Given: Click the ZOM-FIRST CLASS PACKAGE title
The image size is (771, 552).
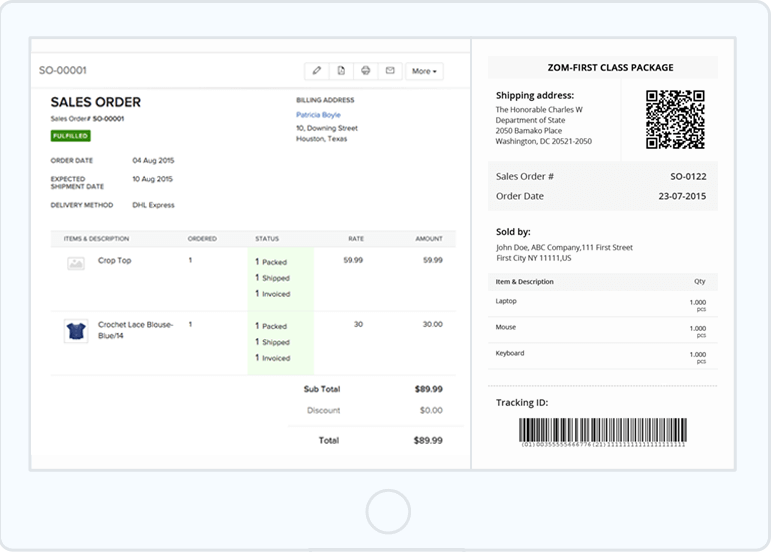Looking at the screenshot, I should click(x=611, y=68).
